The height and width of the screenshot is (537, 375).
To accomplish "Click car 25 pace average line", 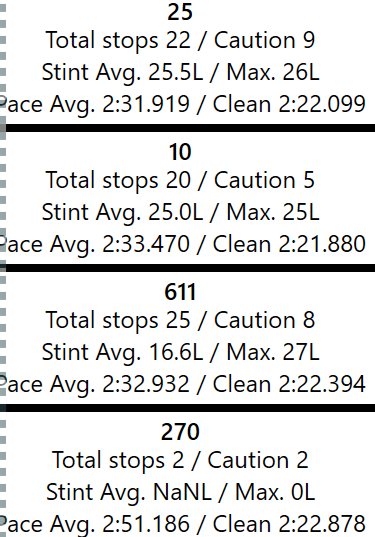I will (183, 104).
